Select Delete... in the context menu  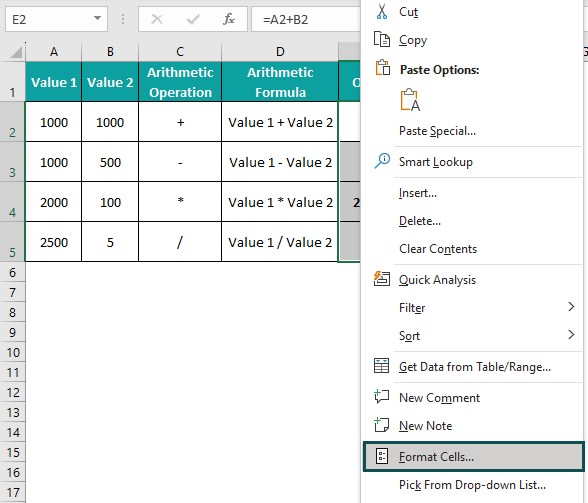coord(420,221)
